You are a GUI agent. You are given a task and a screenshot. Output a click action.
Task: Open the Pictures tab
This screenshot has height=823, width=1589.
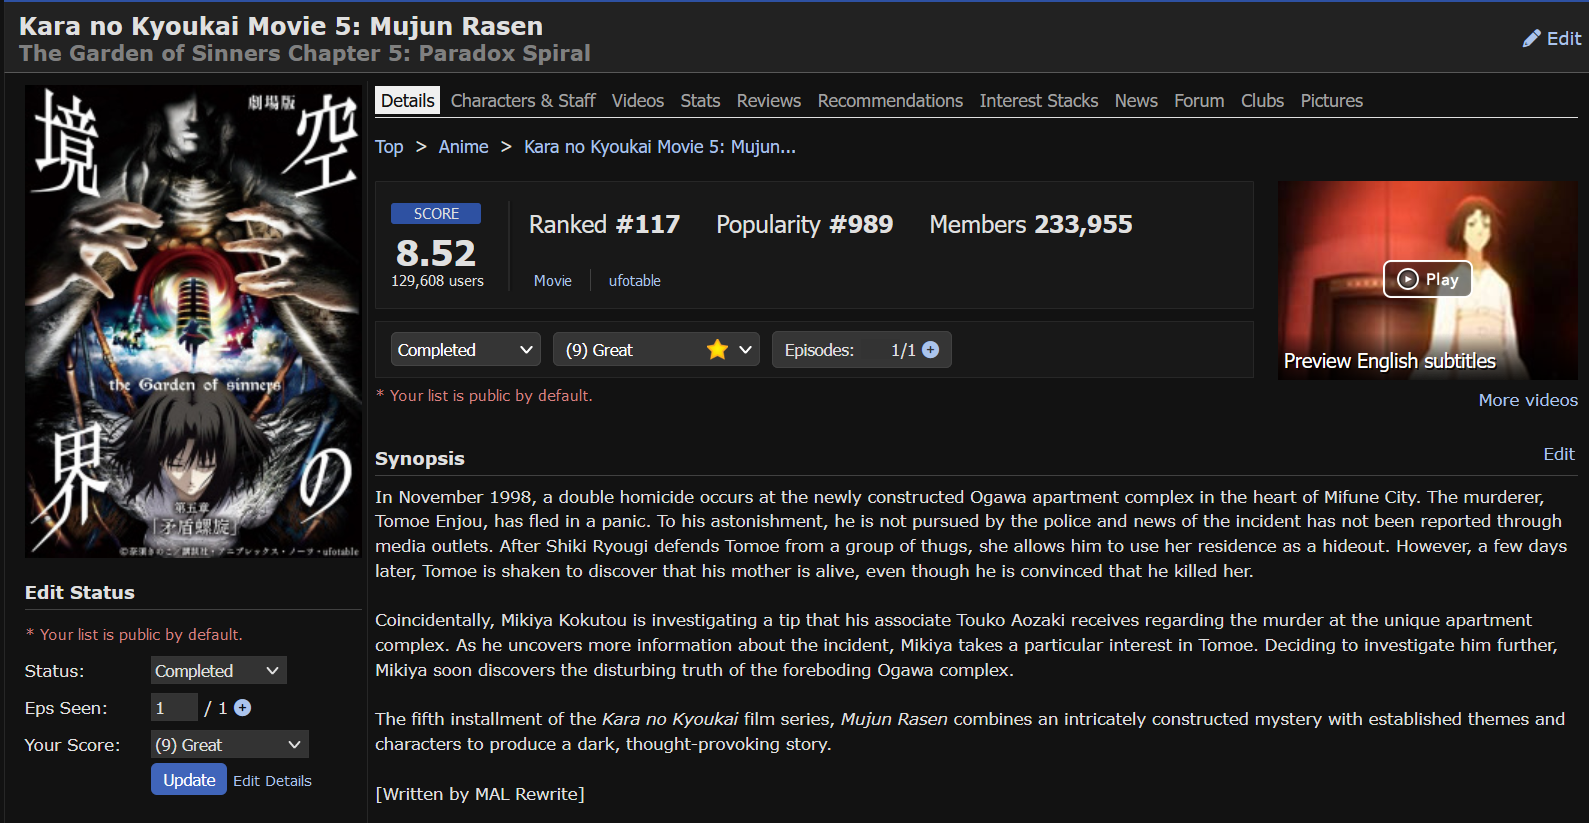point(1331,101)
